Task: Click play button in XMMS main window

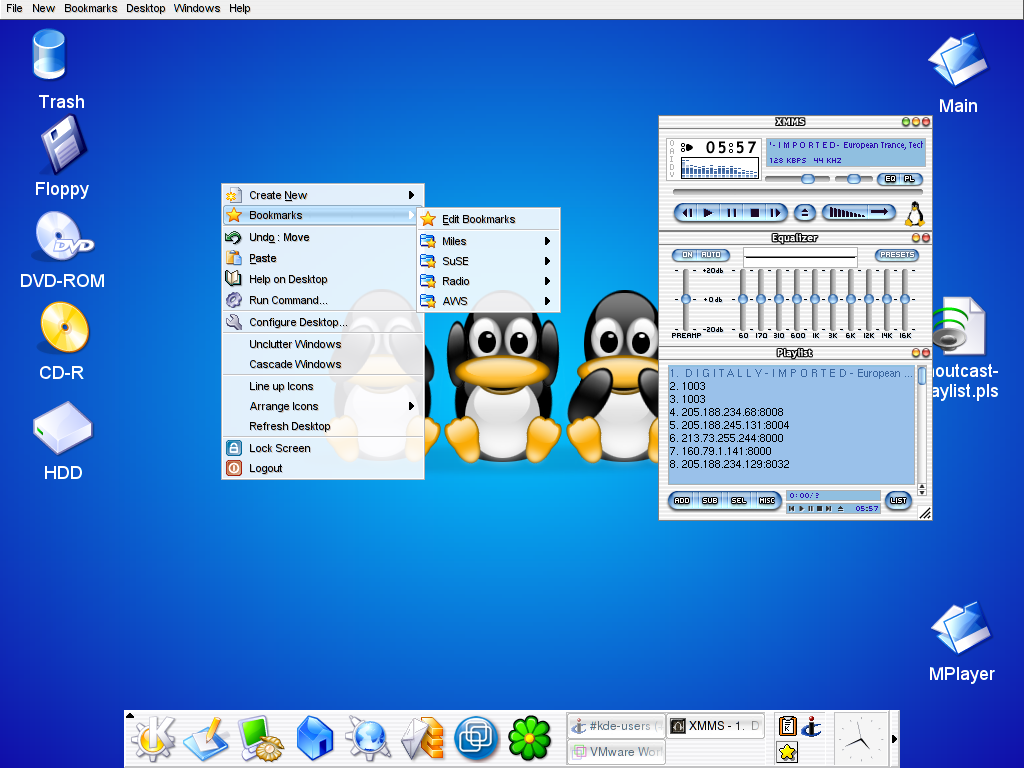Action: point(708,212)
